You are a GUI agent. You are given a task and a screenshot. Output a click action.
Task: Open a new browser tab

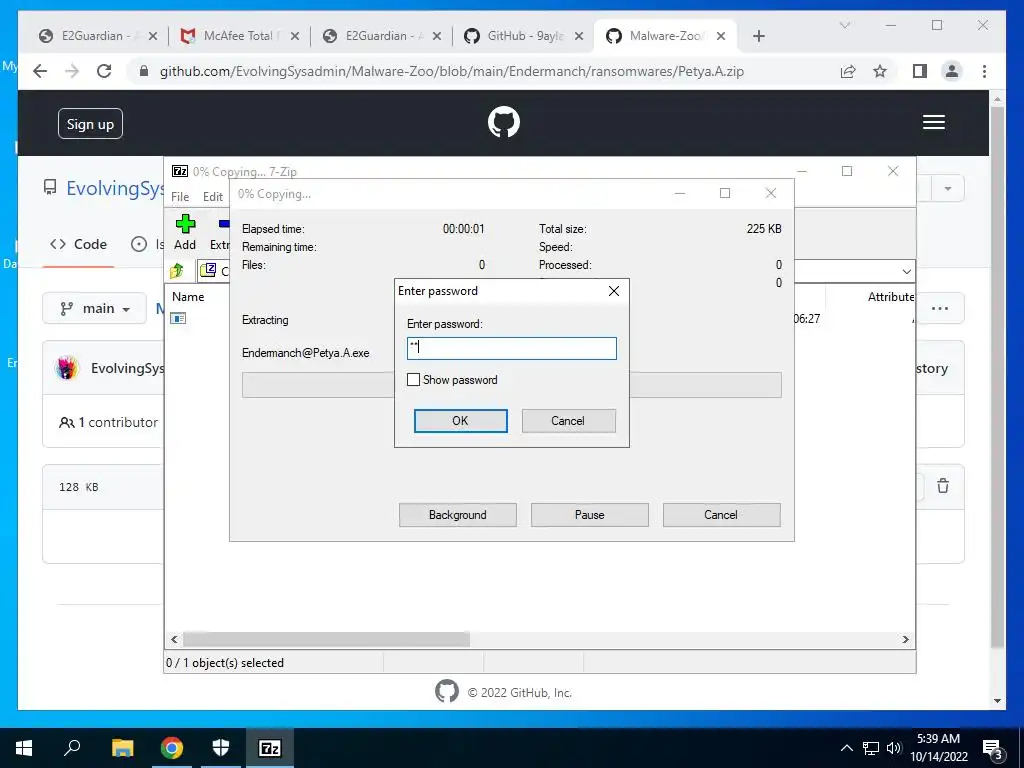(758, 36)
